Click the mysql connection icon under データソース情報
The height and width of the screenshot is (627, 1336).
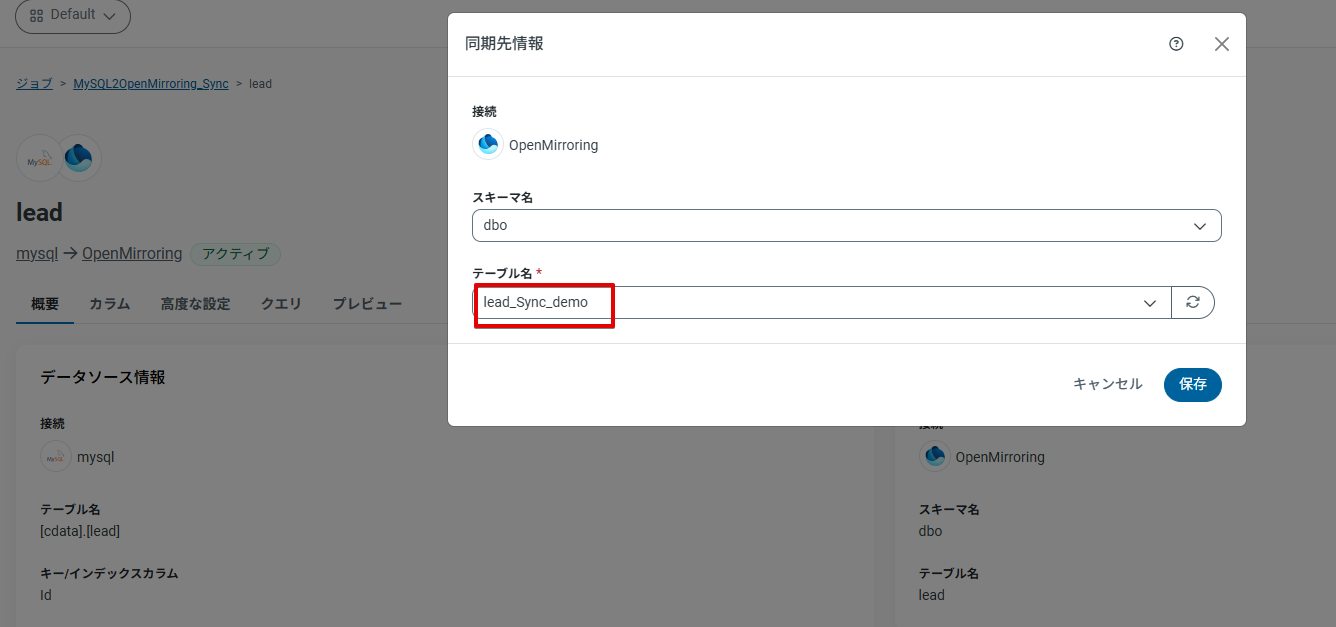55,456
